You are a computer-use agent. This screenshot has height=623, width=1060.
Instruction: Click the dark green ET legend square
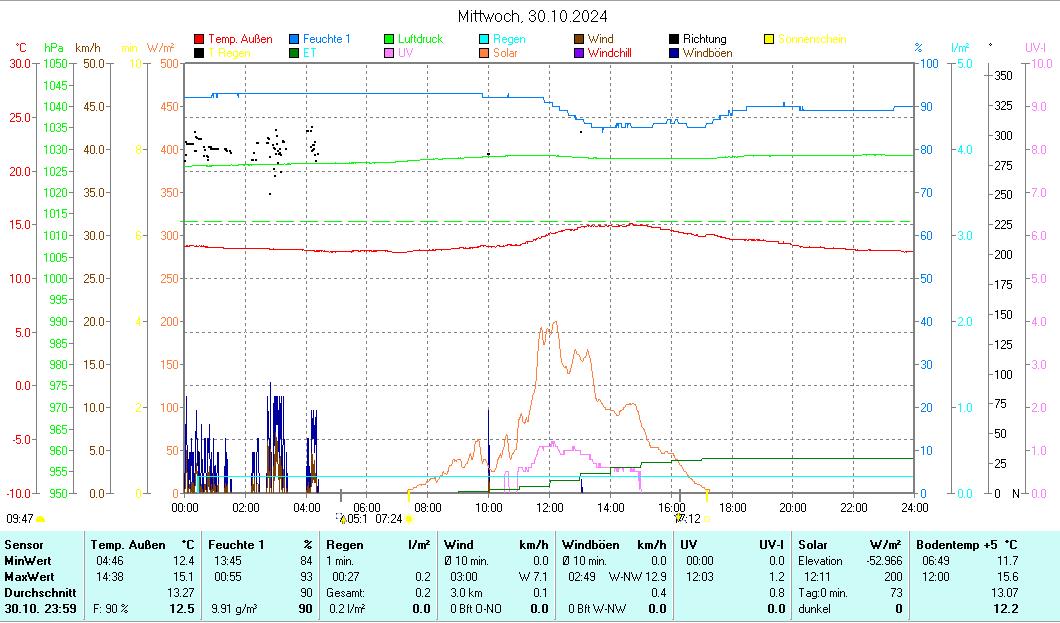(x=295, y=53)
